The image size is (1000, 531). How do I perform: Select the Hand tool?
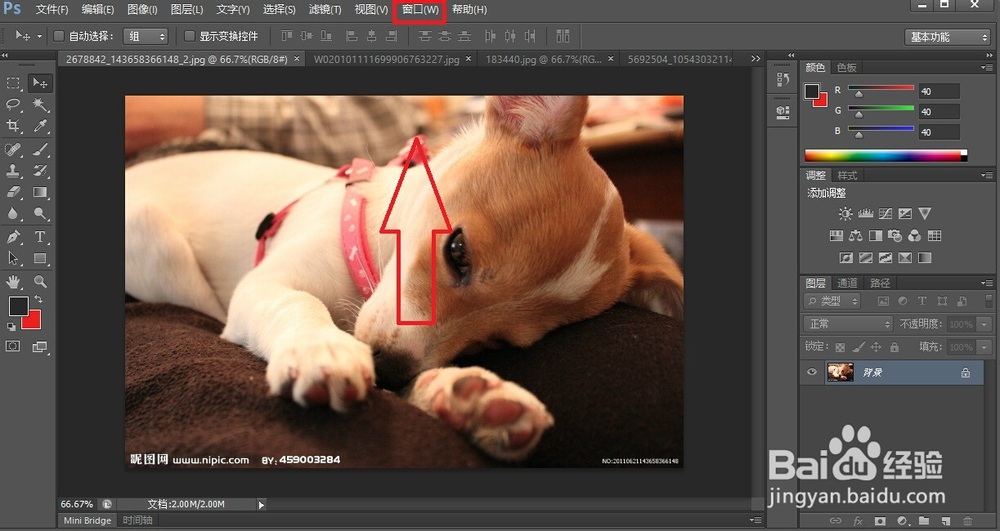click(13, 281)
